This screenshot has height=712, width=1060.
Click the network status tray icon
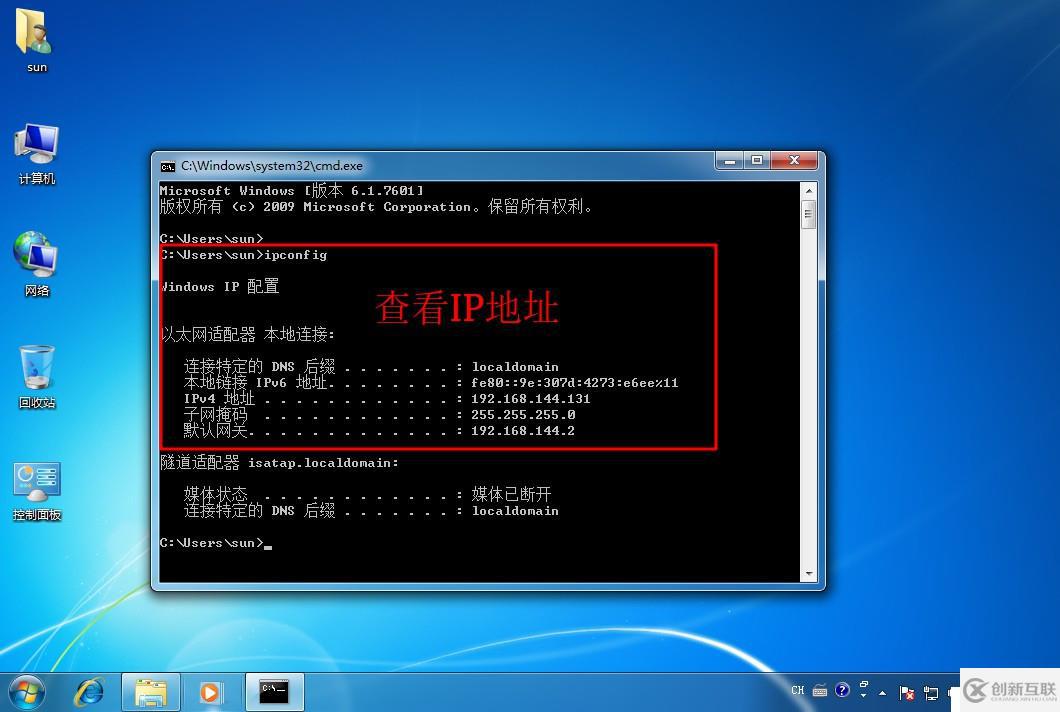[931, 691]
